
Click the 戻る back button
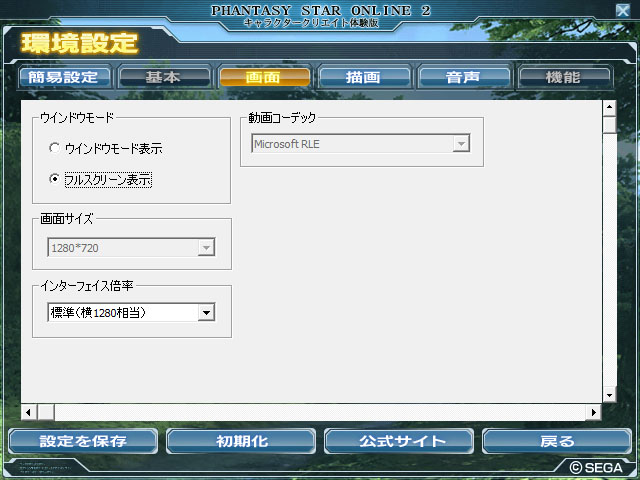click(x=557, y=441)
